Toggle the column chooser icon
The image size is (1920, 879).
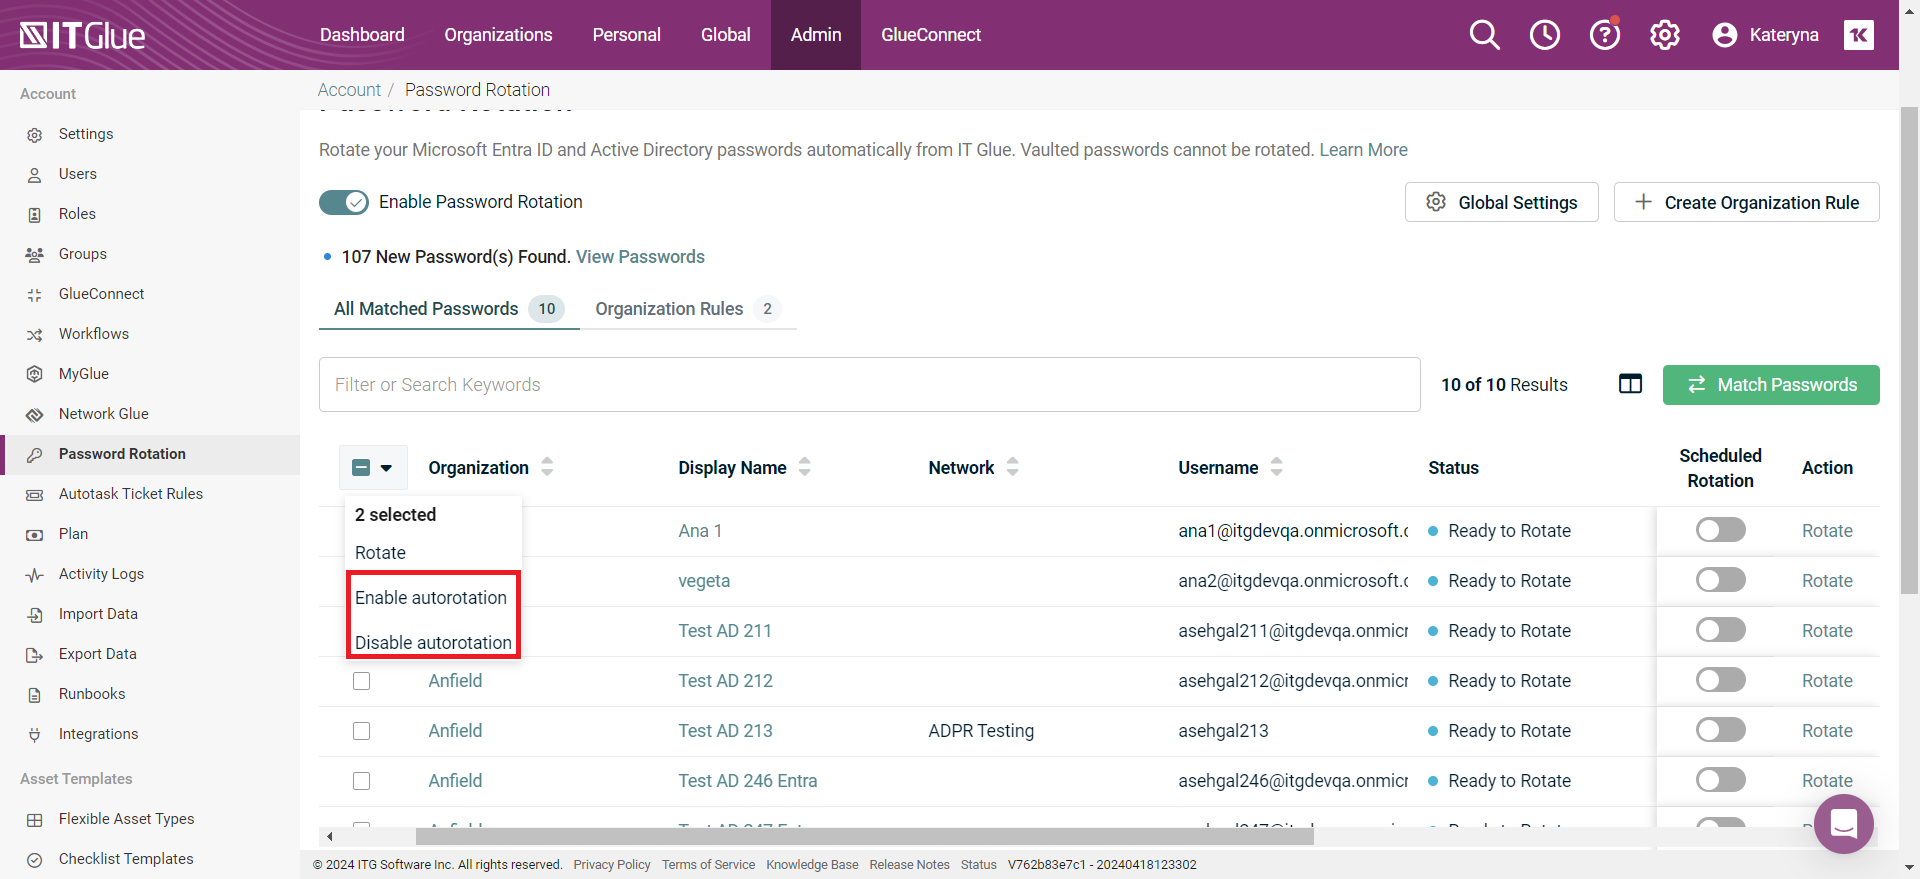tap(1630, 384)
